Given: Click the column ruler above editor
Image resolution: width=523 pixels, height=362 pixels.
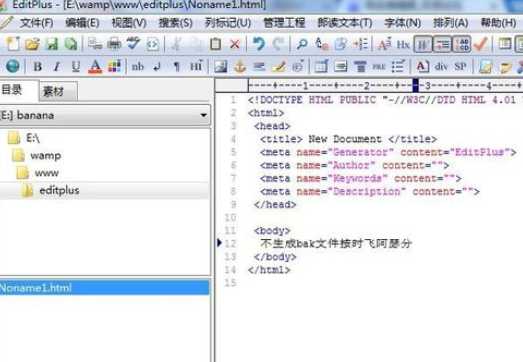Looking at the screenshot, I should [x=385, y=86].
